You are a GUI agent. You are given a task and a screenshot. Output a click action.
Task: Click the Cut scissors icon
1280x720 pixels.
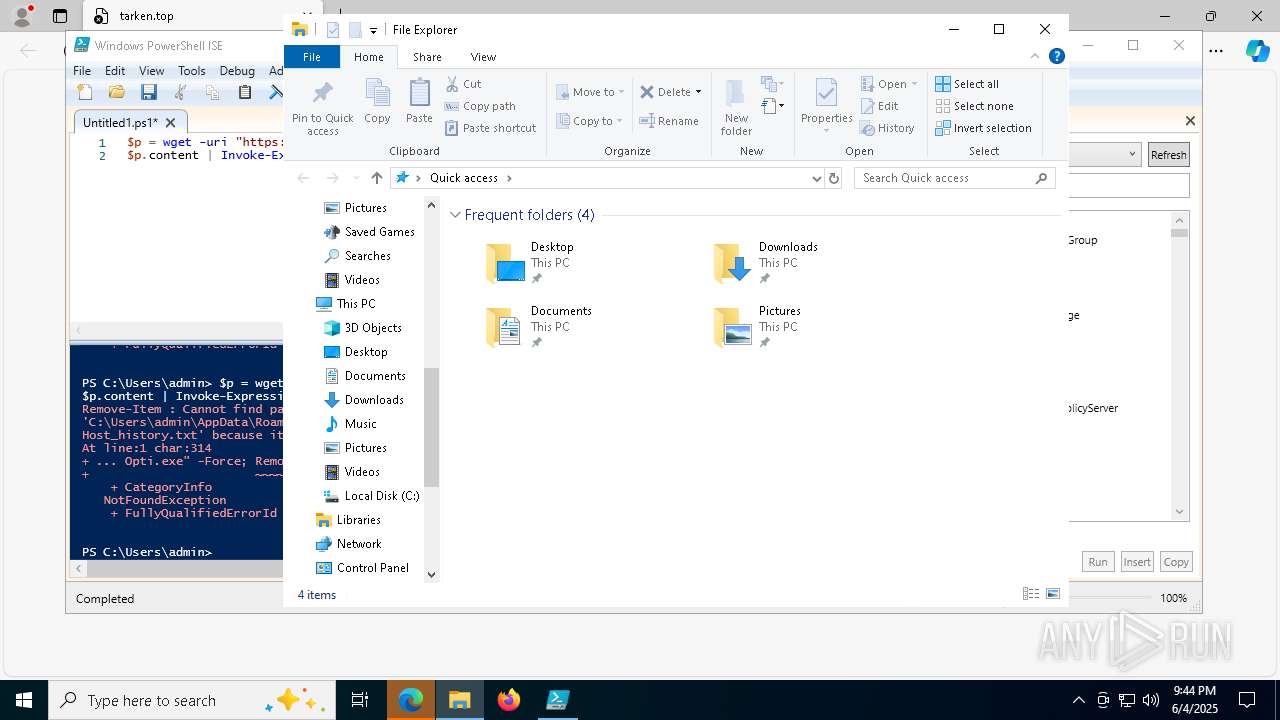(x=452, y=84)
